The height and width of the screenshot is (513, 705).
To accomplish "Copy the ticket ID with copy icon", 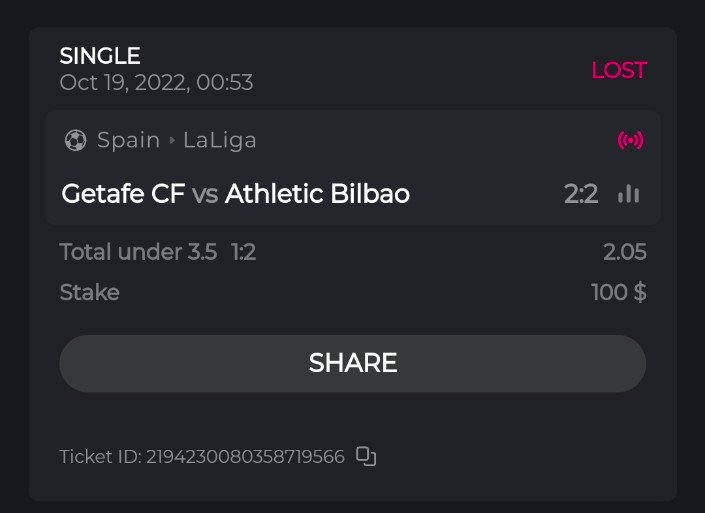I will [366, 457].
